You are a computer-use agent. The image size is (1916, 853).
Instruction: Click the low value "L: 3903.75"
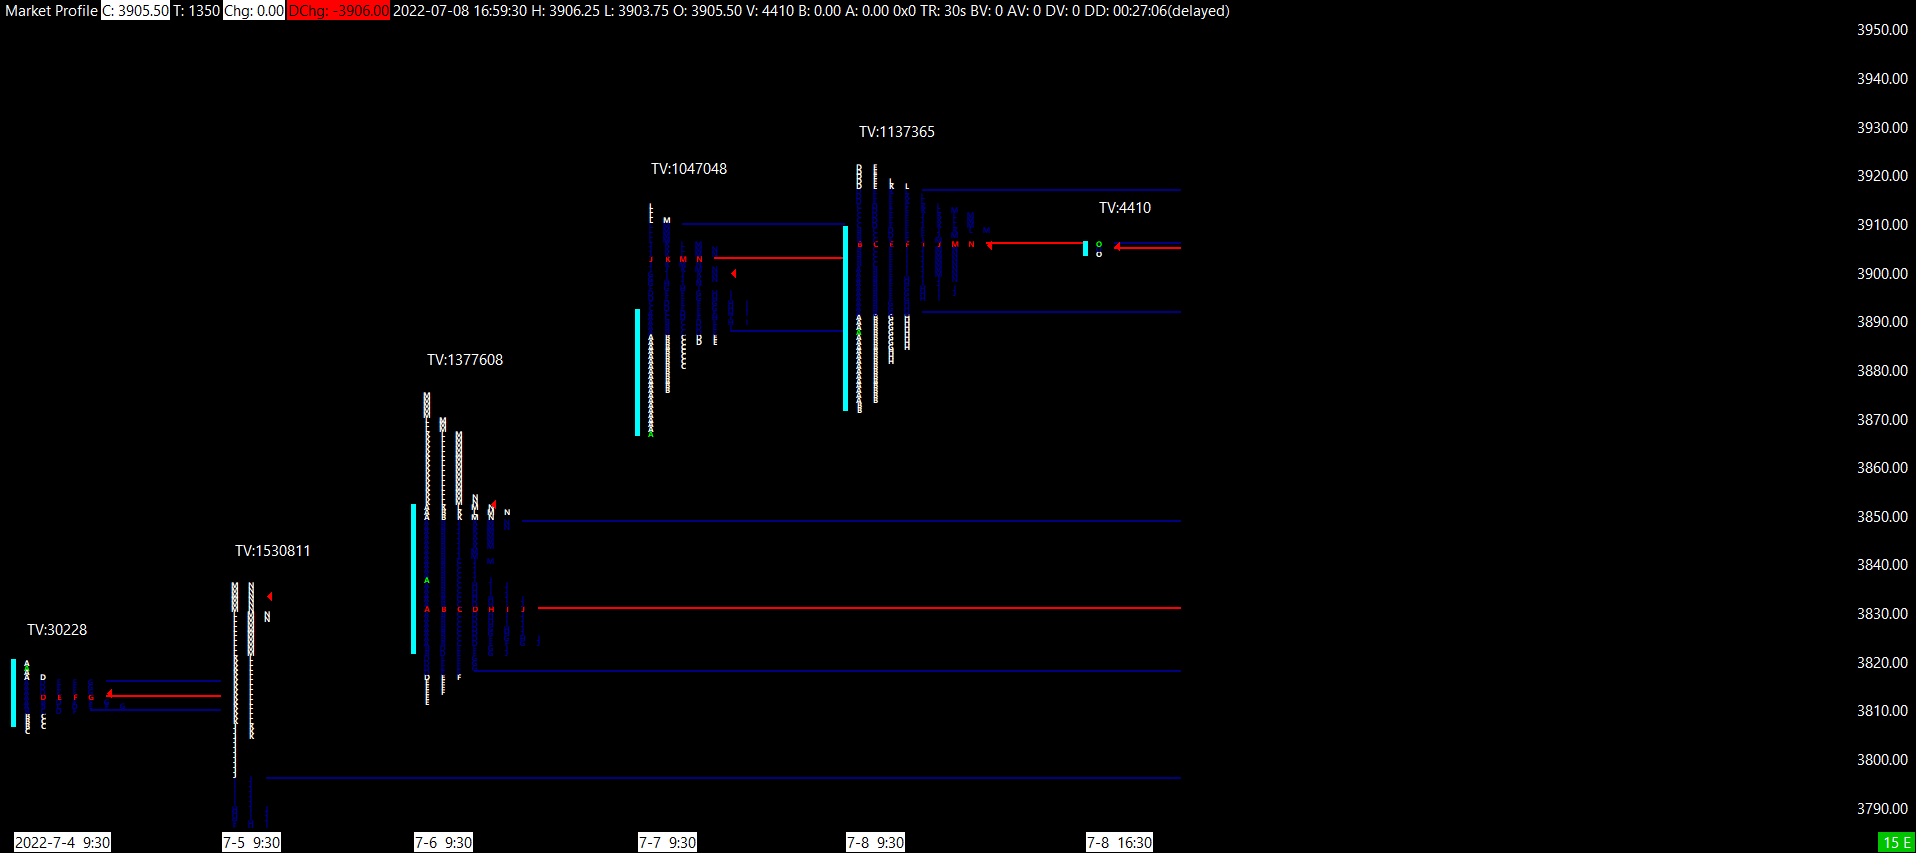coord(637,11)
